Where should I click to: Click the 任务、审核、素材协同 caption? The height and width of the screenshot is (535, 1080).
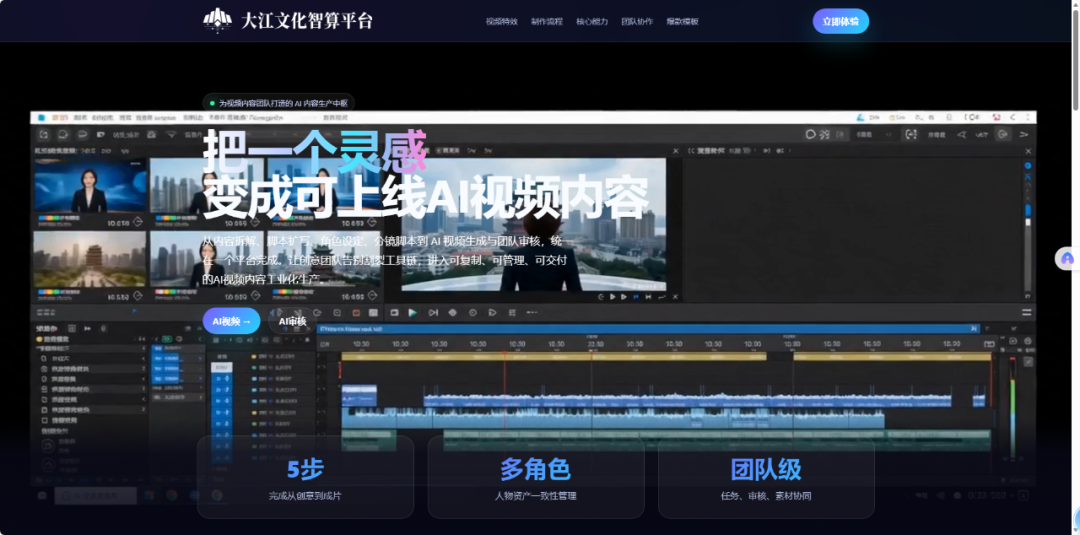click(766, 496)
